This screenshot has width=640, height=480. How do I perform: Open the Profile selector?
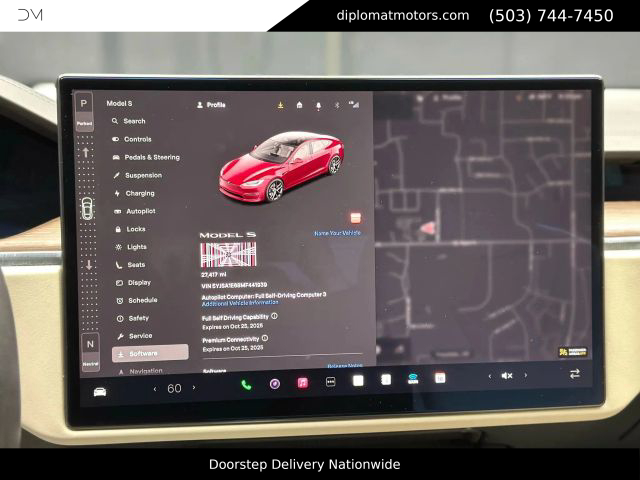[x=211, y=105]
